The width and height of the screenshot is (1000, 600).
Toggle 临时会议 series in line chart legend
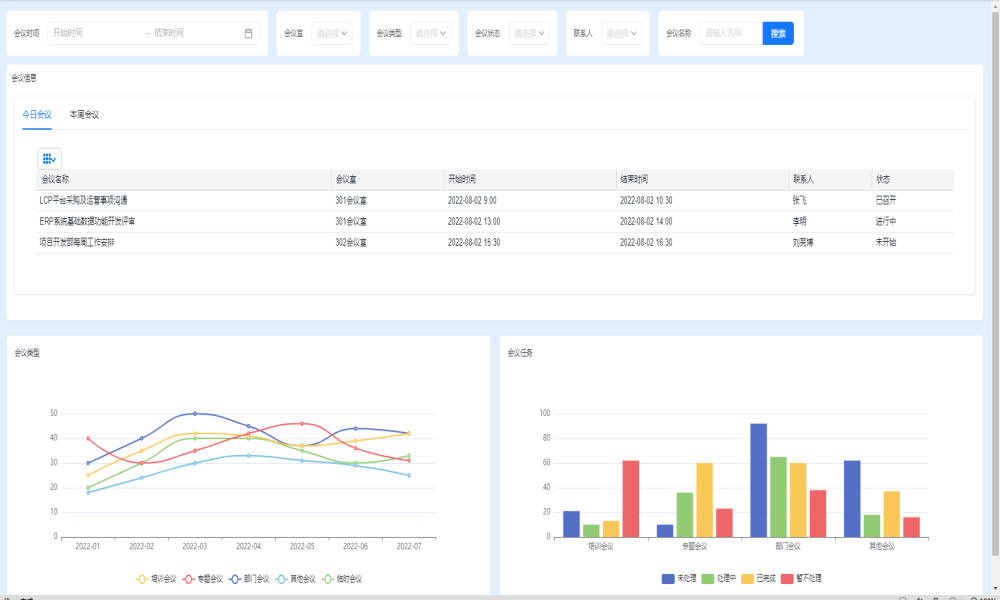[342, 579]
